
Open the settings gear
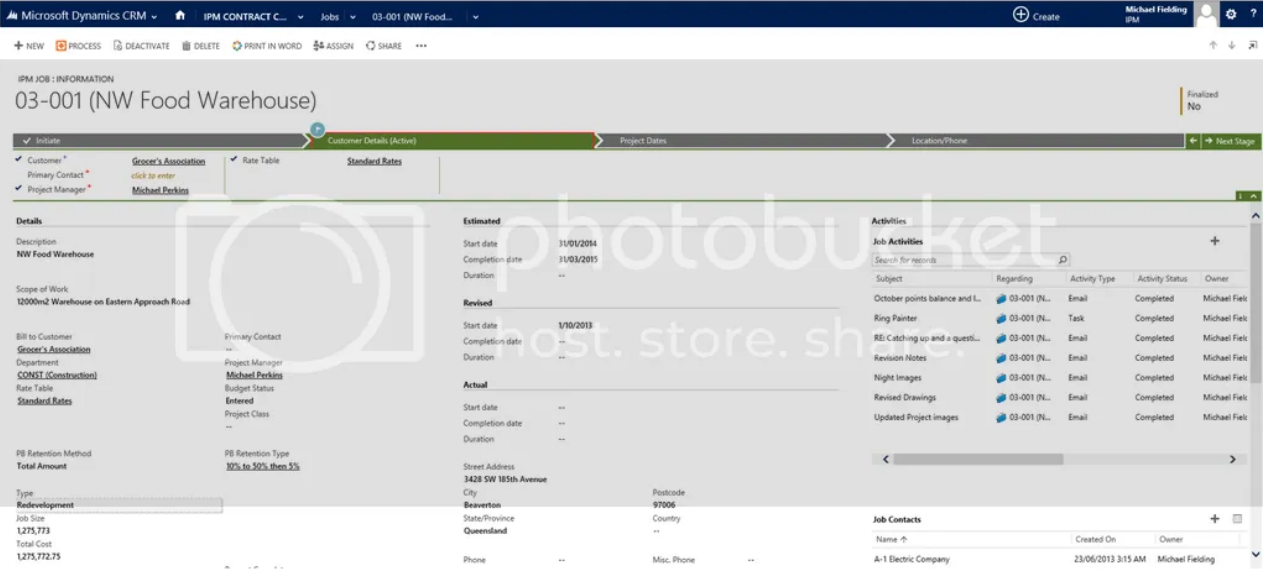pyautogui.click(x=1232, y=15)
